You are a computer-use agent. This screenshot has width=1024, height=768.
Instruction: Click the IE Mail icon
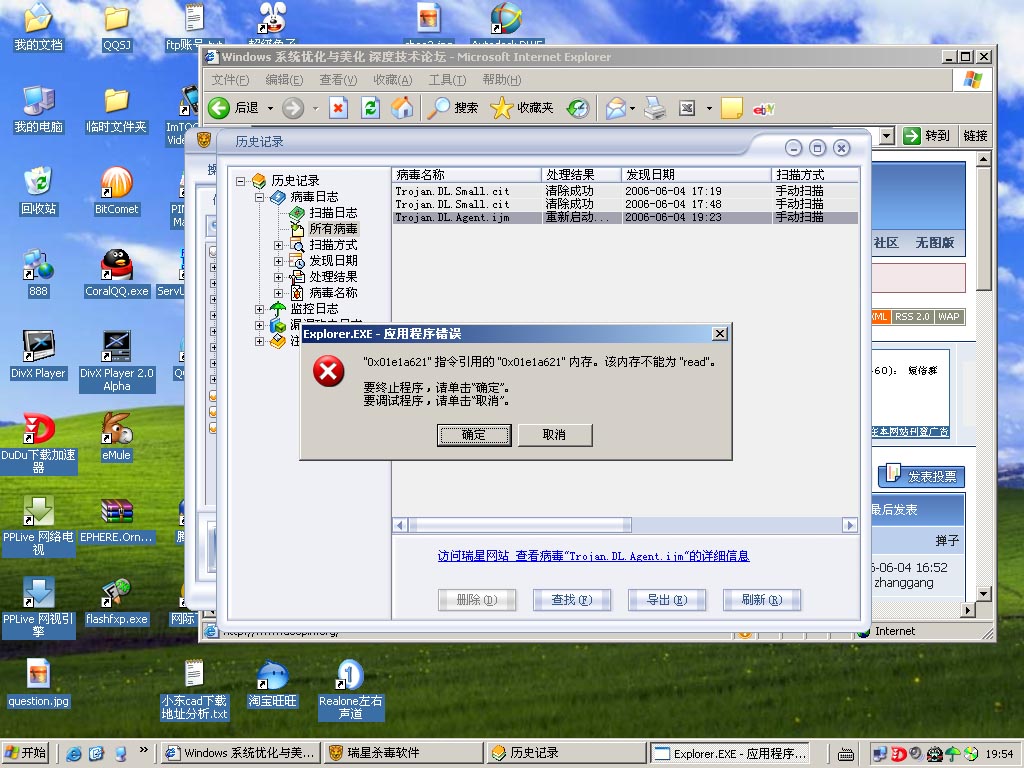[615, 108]
